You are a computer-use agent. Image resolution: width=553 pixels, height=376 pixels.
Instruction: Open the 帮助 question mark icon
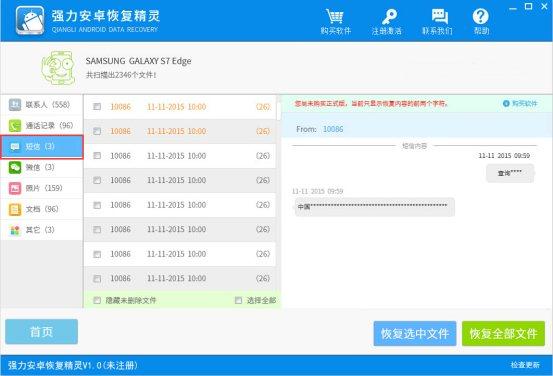(481, 17)
